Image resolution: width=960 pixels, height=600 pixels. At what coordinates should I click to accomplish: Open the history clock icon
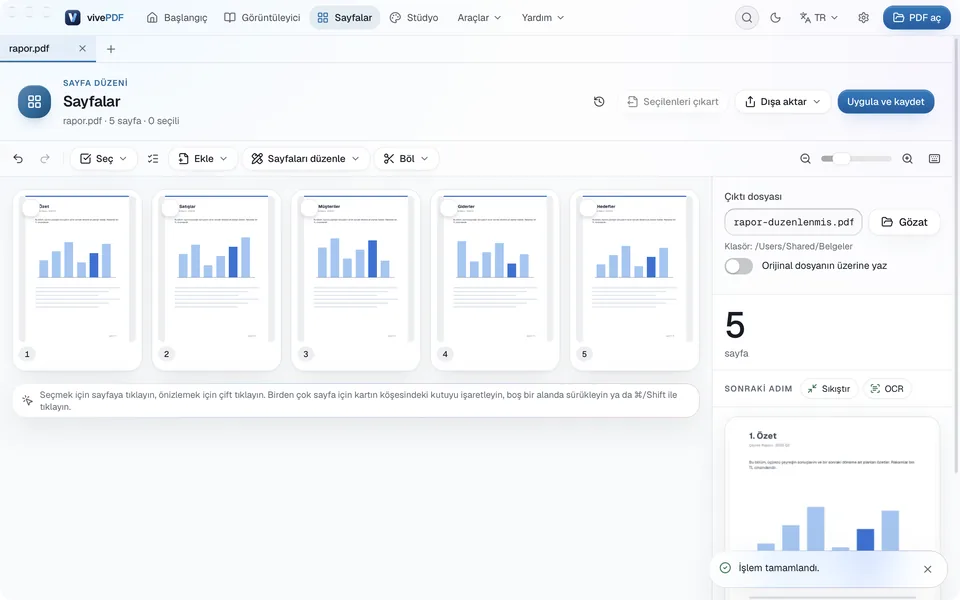(599, 102)
